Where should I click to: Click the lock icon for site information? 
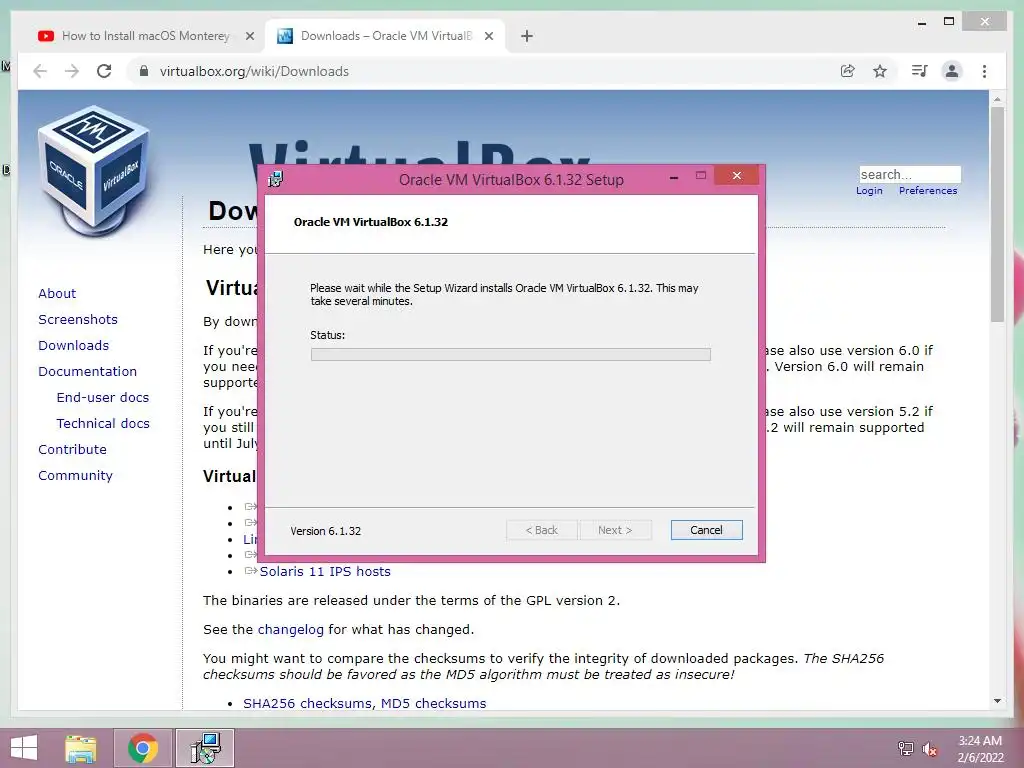pyautogui.click(x=144, y=71)
